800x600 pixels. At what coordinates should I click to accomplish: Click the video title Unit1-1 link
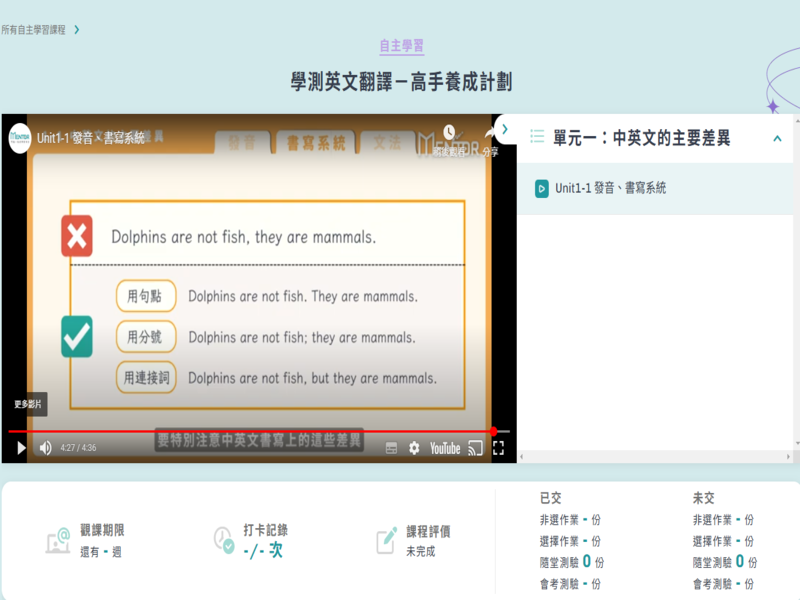(x=90, y=138)
